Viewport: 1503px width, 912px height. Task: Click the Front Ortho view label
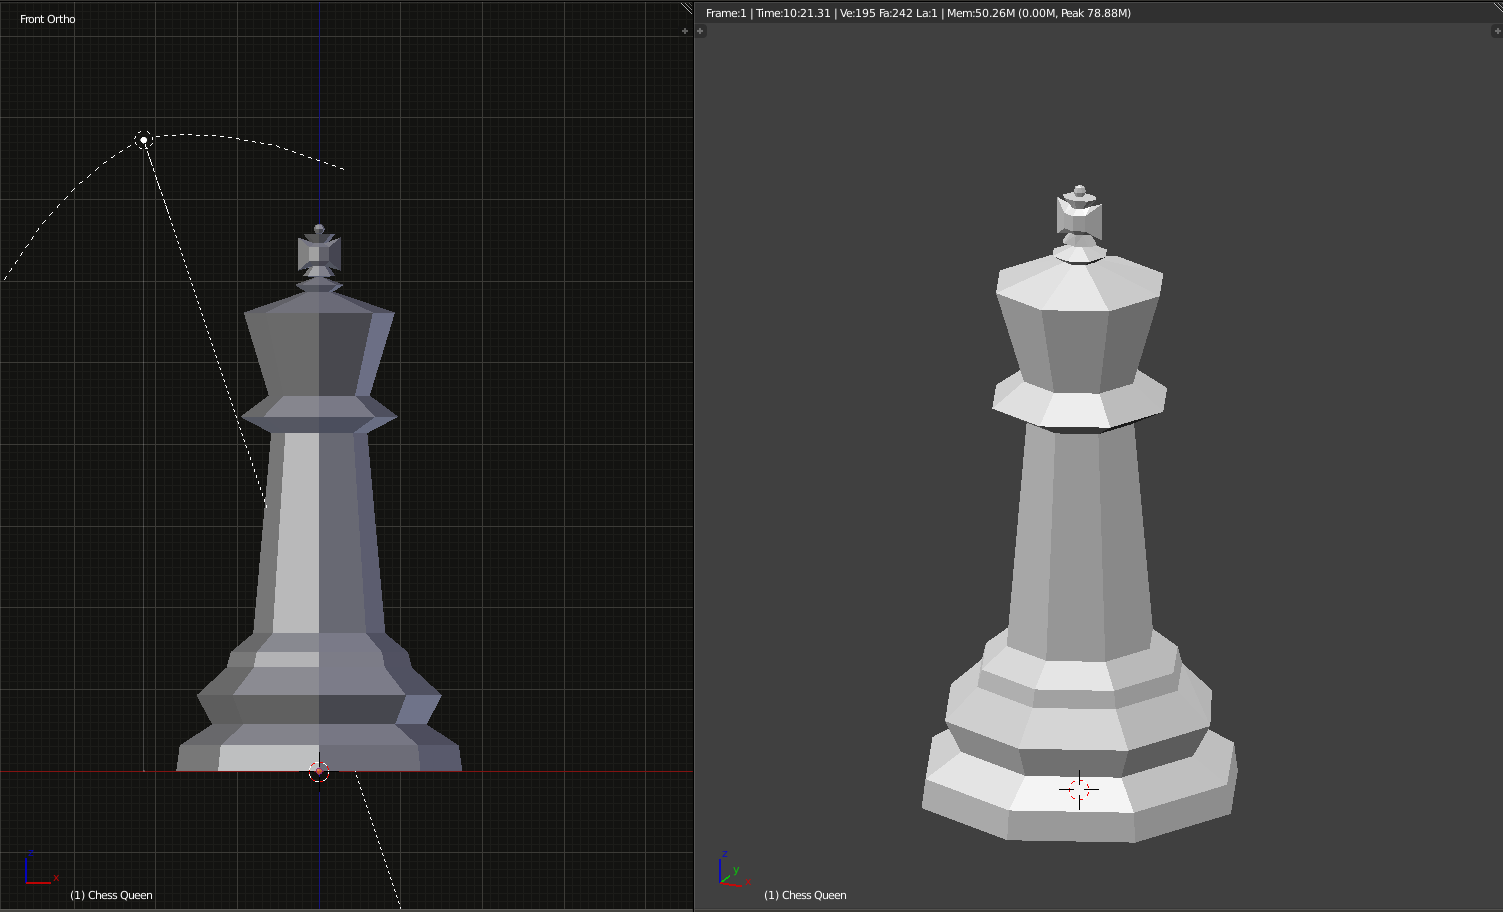pos(47,19)
